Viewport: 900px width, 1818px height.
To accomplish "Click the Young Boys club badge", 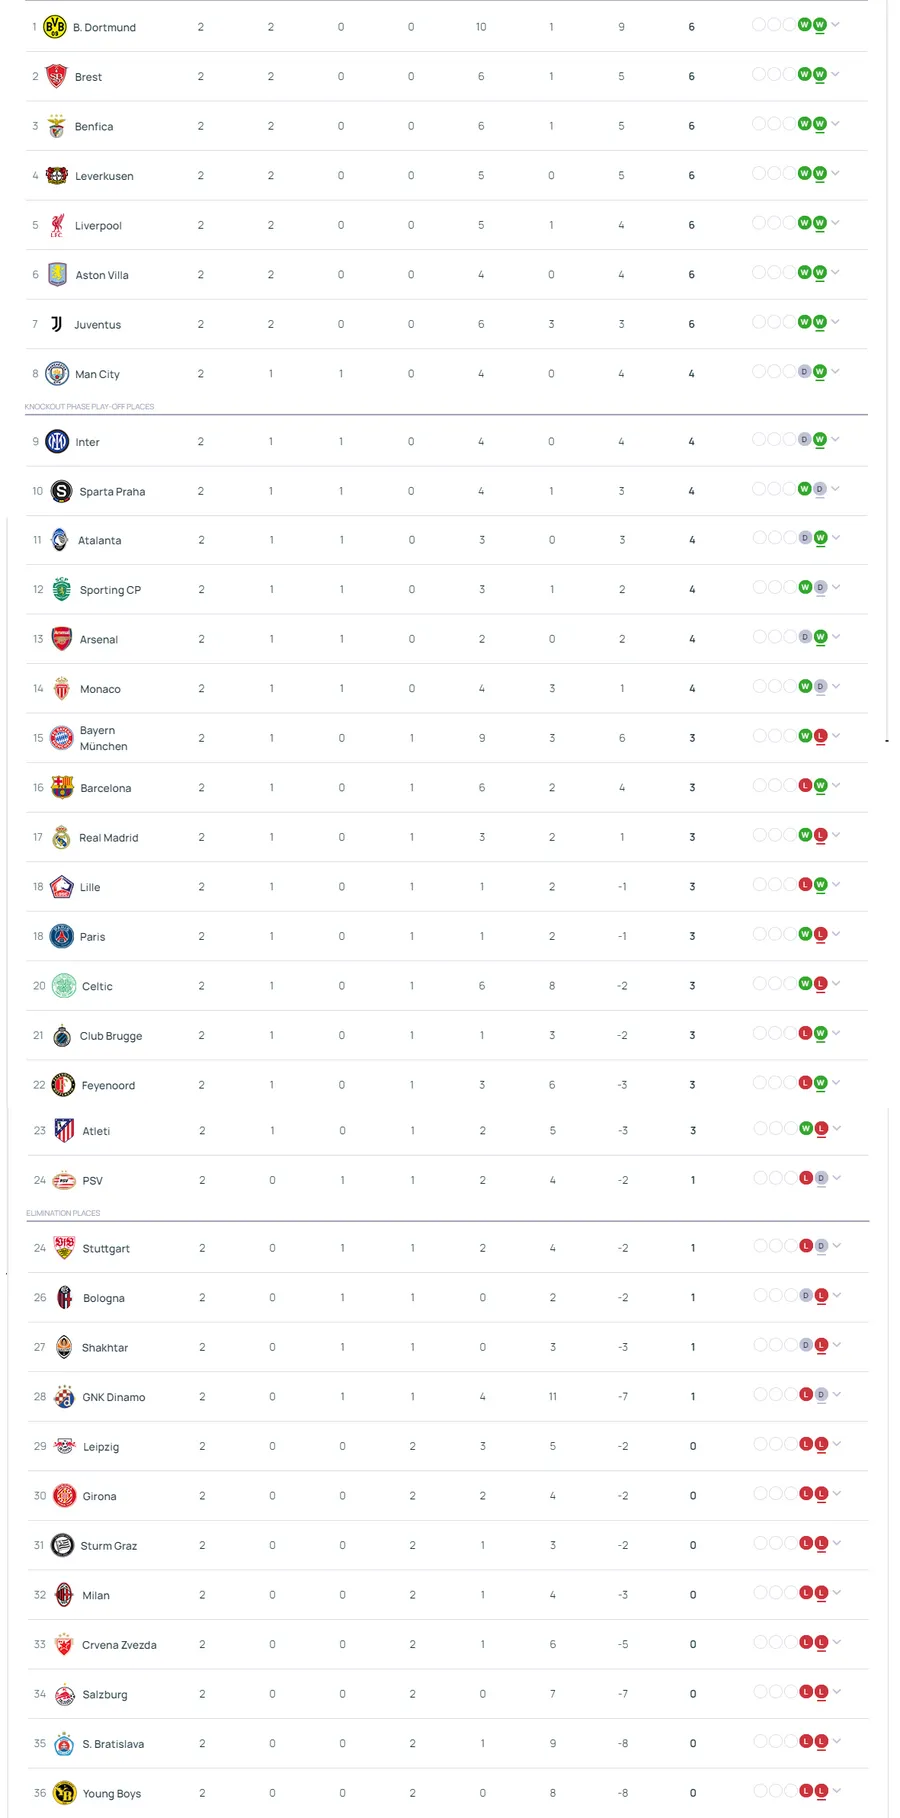I will pos(64,1793).
